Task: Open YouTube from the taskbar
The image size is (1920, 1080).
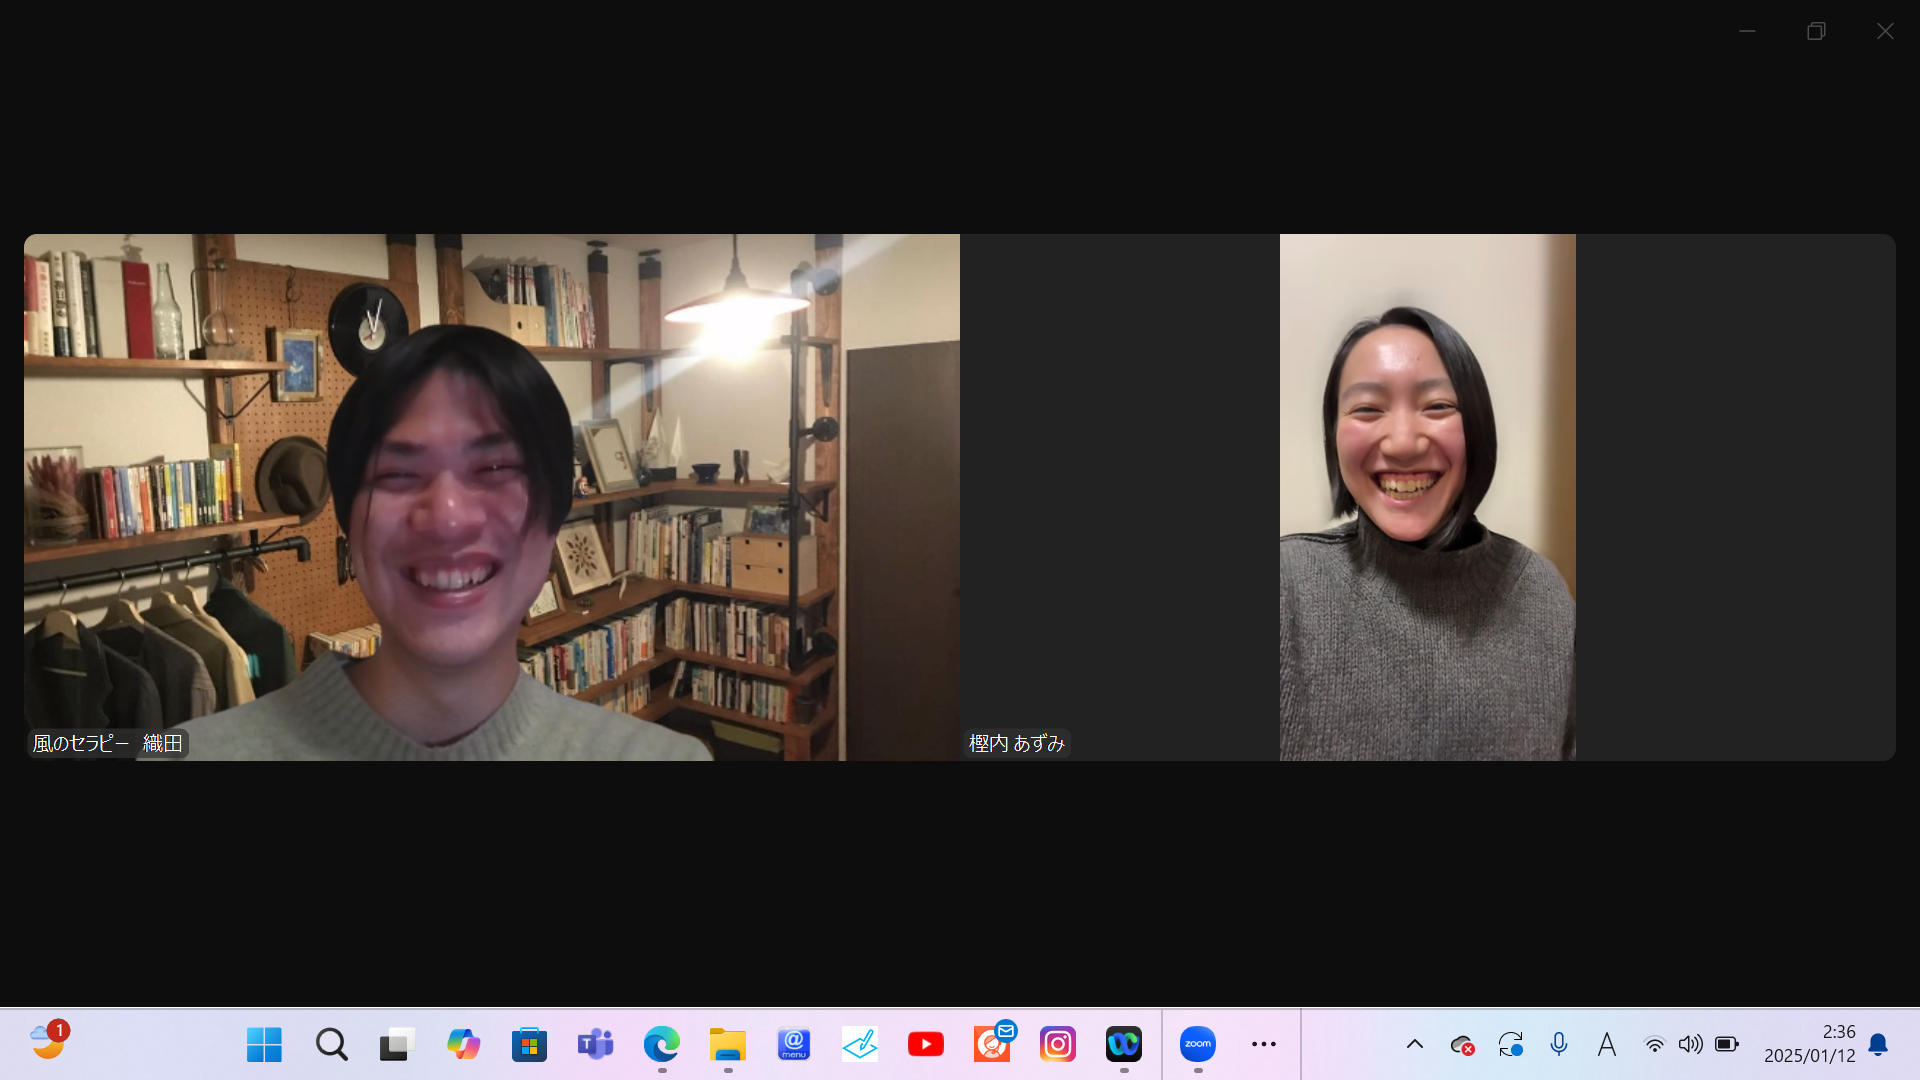Action: 925,1044
